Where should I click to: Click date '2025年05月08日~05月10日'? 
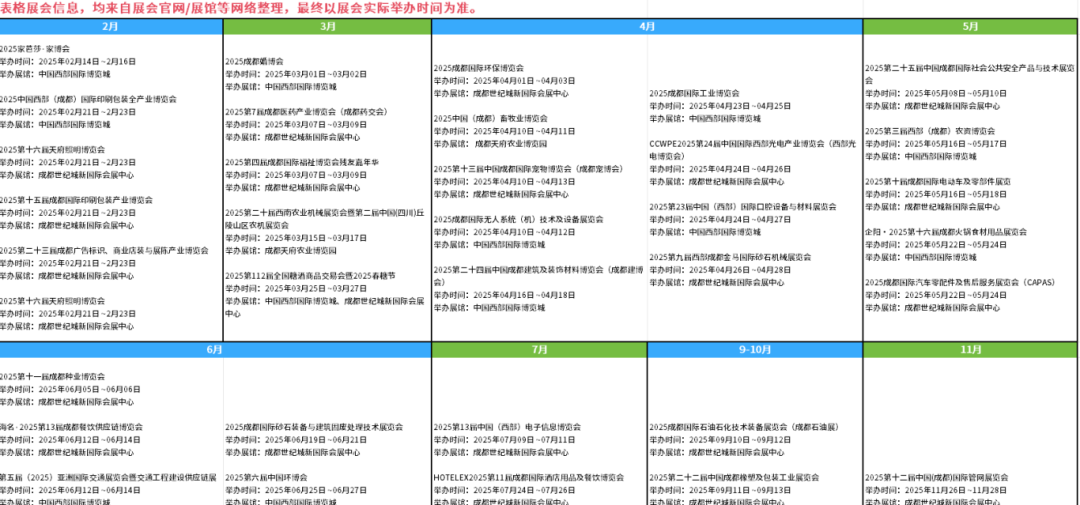coord(955,93)
